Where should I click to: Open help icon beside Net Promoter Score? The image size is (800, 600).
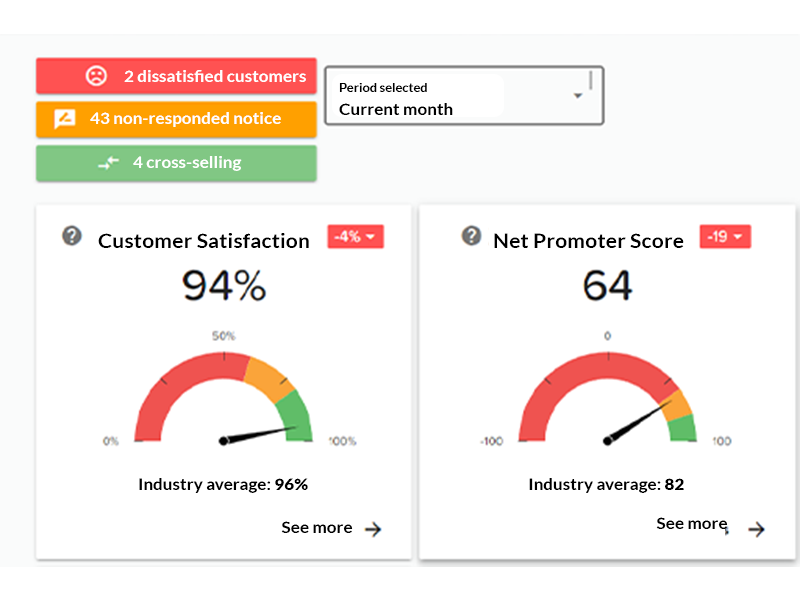[472, 235]
